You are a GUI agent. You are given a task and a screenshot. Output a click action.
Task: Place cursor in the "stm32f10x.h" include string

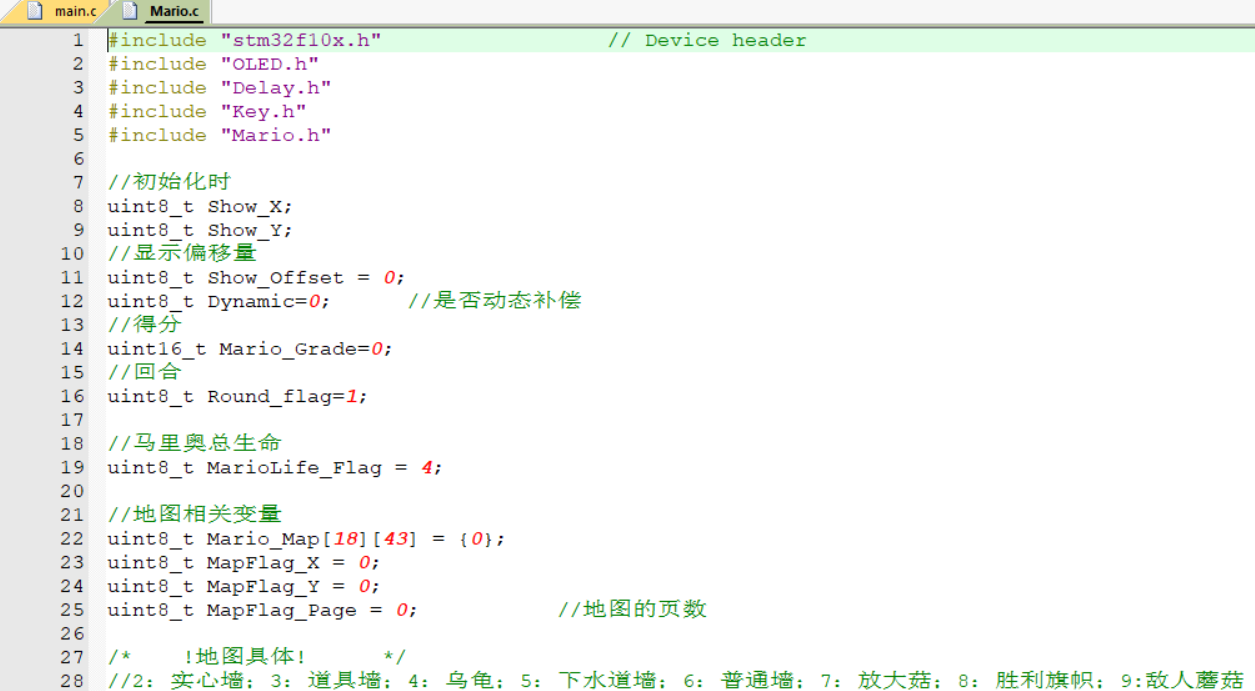tap(300, 41)
